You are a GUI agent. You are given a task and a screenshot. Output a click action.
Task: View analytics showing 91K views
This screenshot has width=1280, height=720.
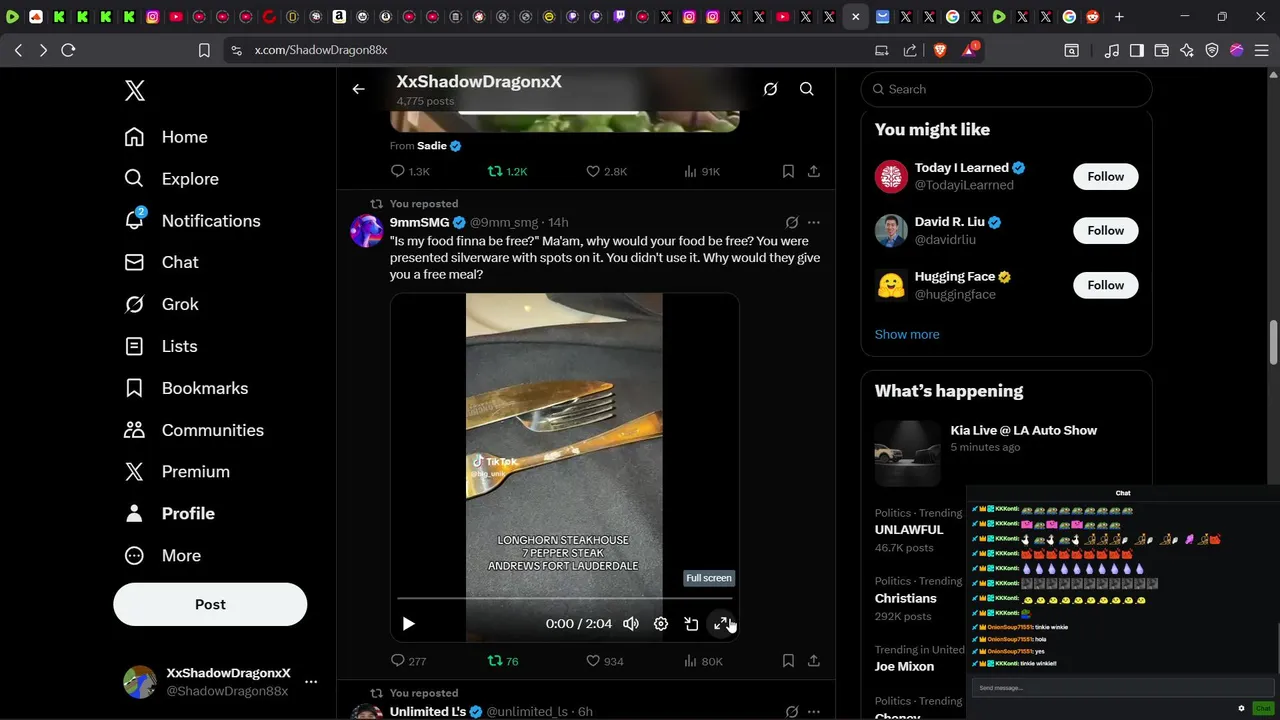pyautogui.click(x=702, y=171)
